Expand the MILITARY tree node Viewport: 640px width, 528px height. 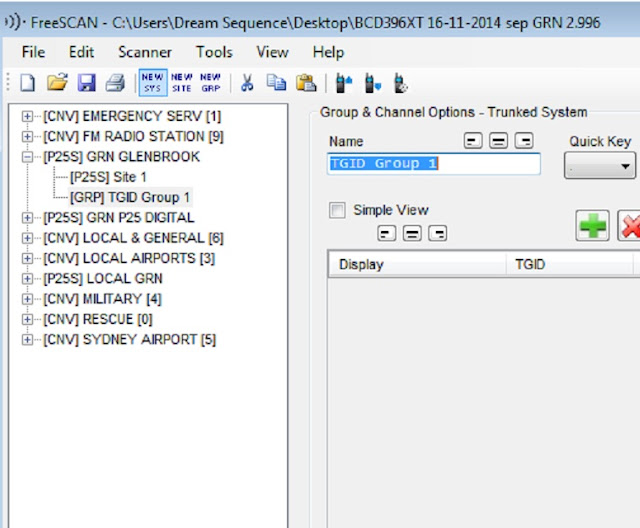pos(27,299)
